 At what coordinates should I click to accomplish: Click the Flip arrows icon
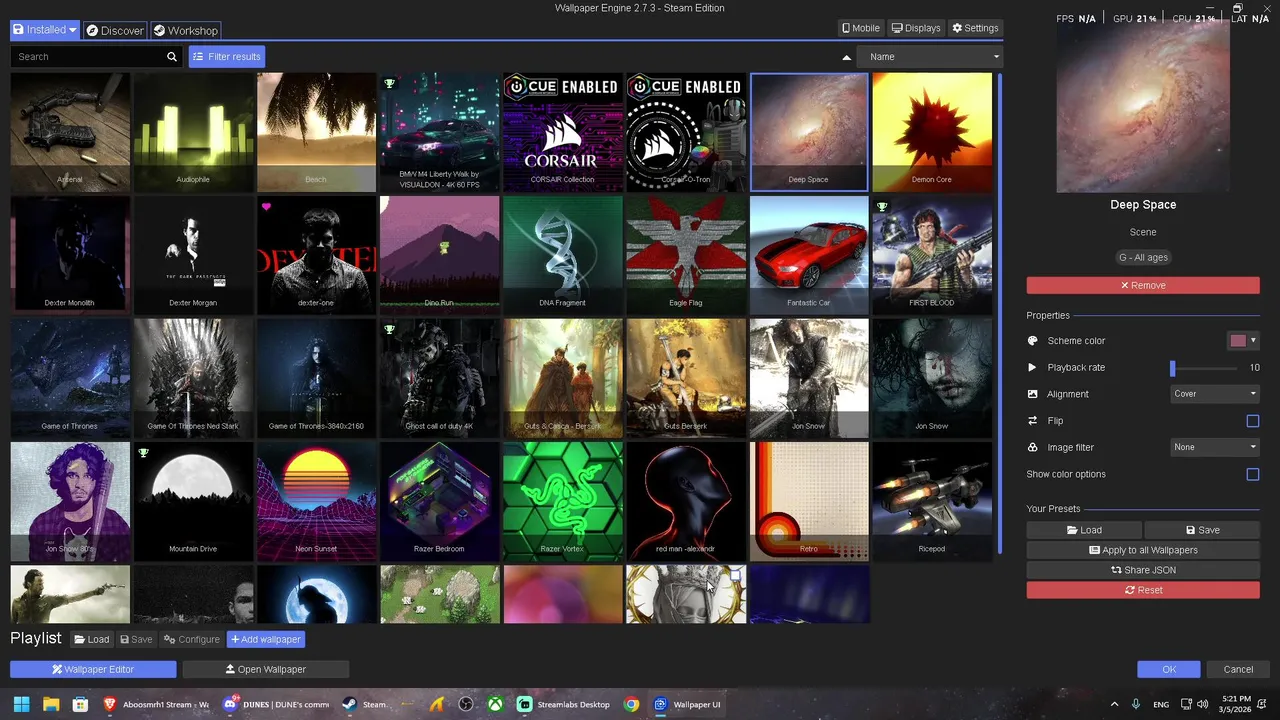point(1033,421)
